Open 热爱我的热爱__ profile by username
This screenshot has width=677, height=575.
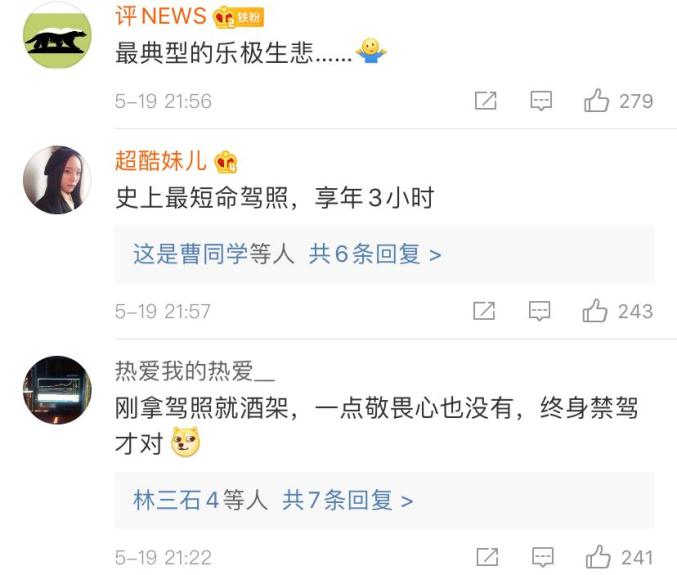tap(195, 371)
